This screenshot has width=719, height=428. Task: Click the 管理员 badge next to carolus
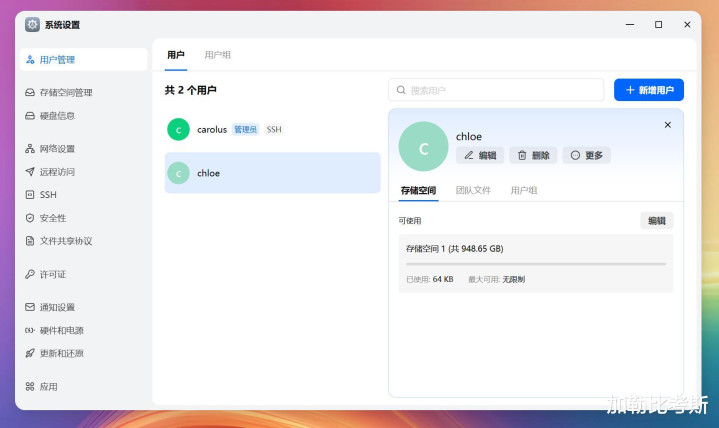[x=245, y=129]
